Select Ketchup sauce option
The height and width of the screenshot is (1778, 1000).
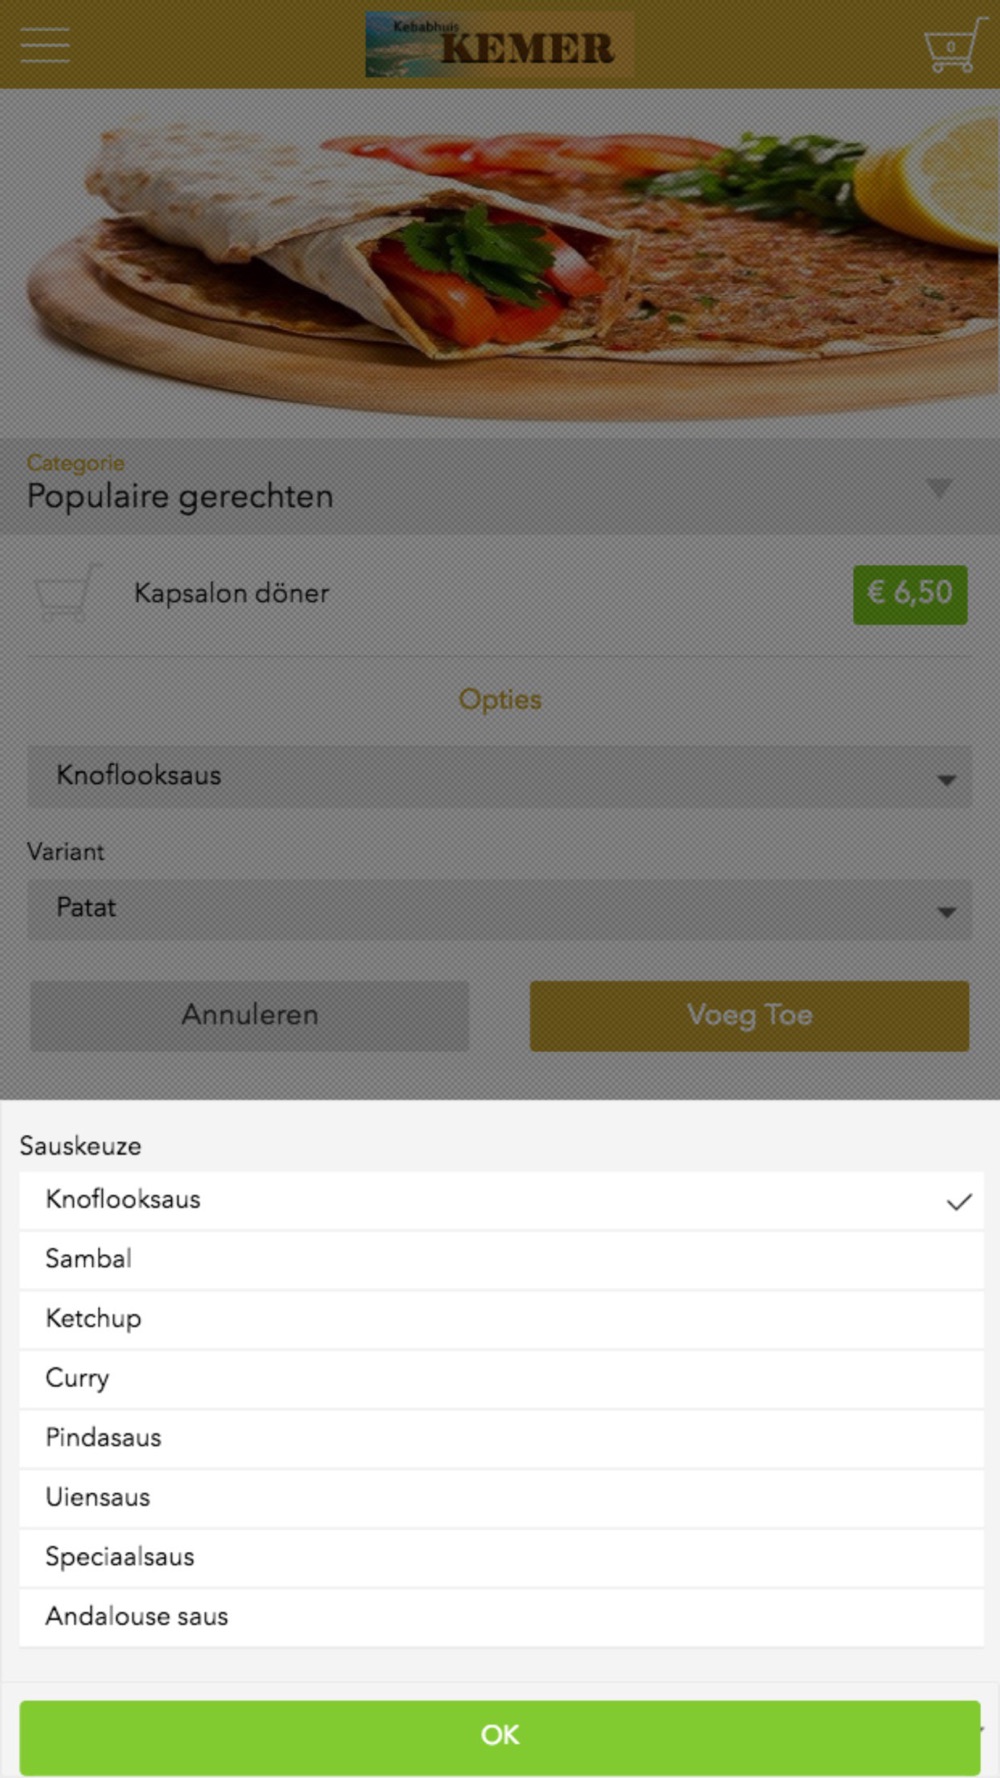[500, 1319]
